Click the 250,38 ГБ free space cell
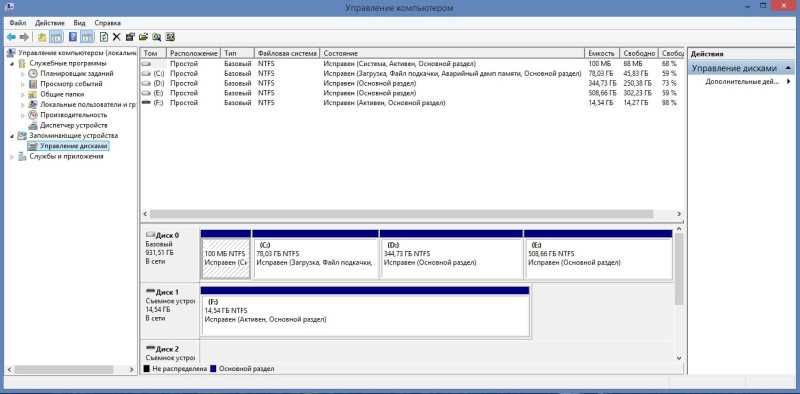The image size is (800, 394). (x=638, y=83)
